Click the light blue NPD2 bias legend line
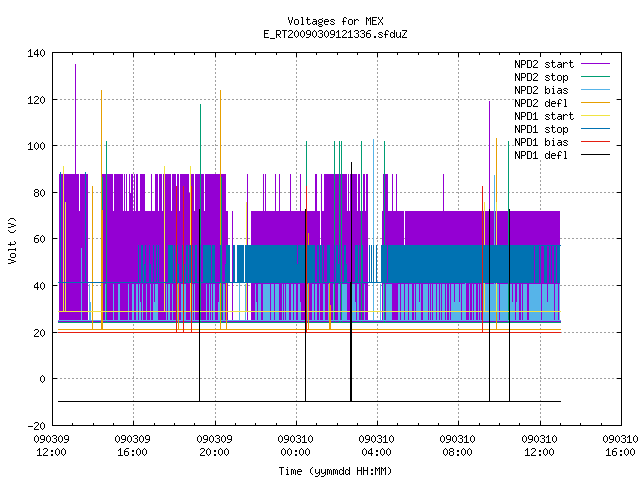640x480 pixels. click(595, 90)
